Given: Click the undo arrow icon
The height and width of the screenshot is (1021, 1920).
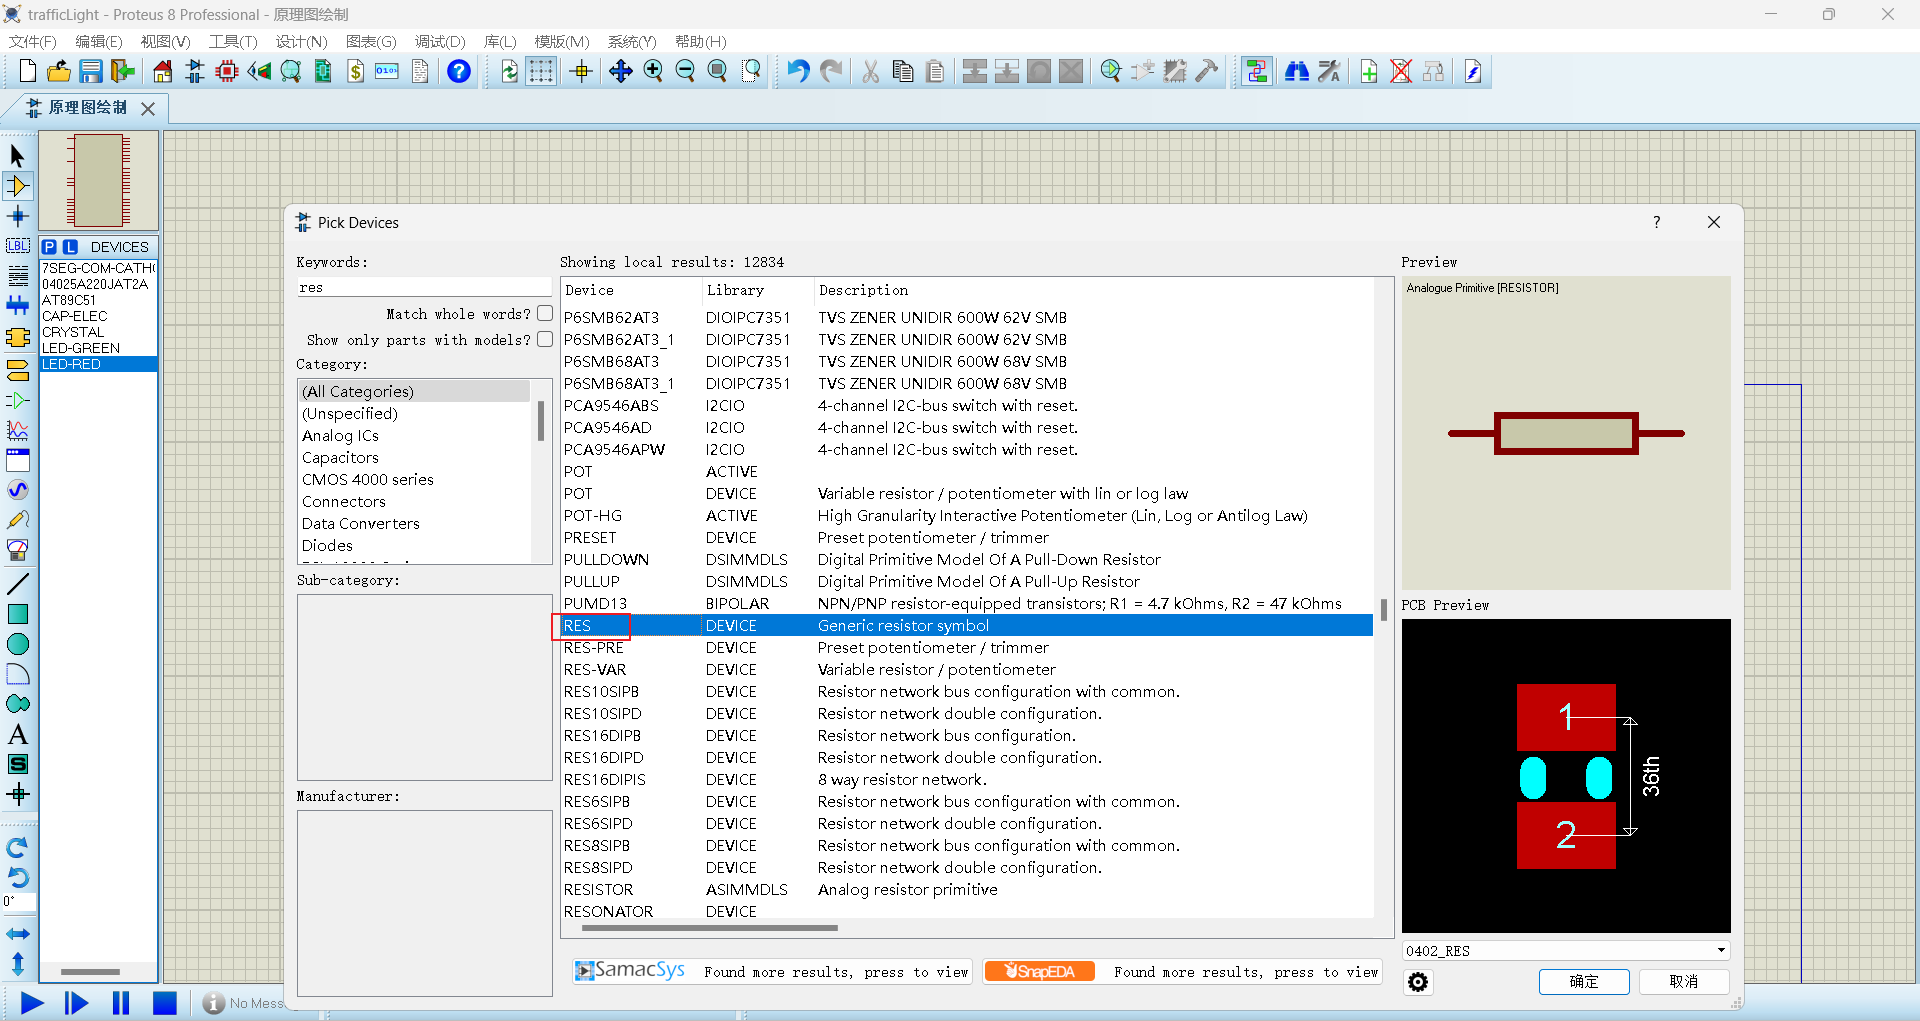Looking at the screenshot, I should 797,71.
